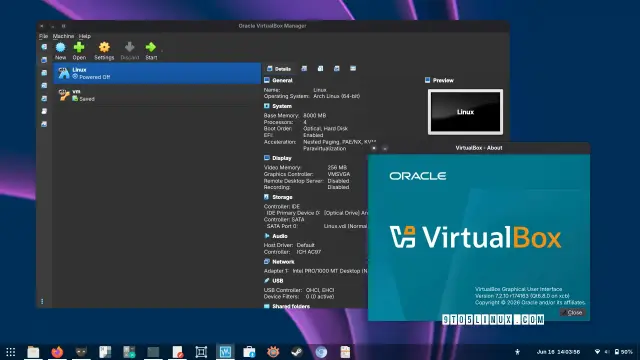Click the Arch Linux VM OS icon
This screenshot has width=640, height=360.
[64, 73]
